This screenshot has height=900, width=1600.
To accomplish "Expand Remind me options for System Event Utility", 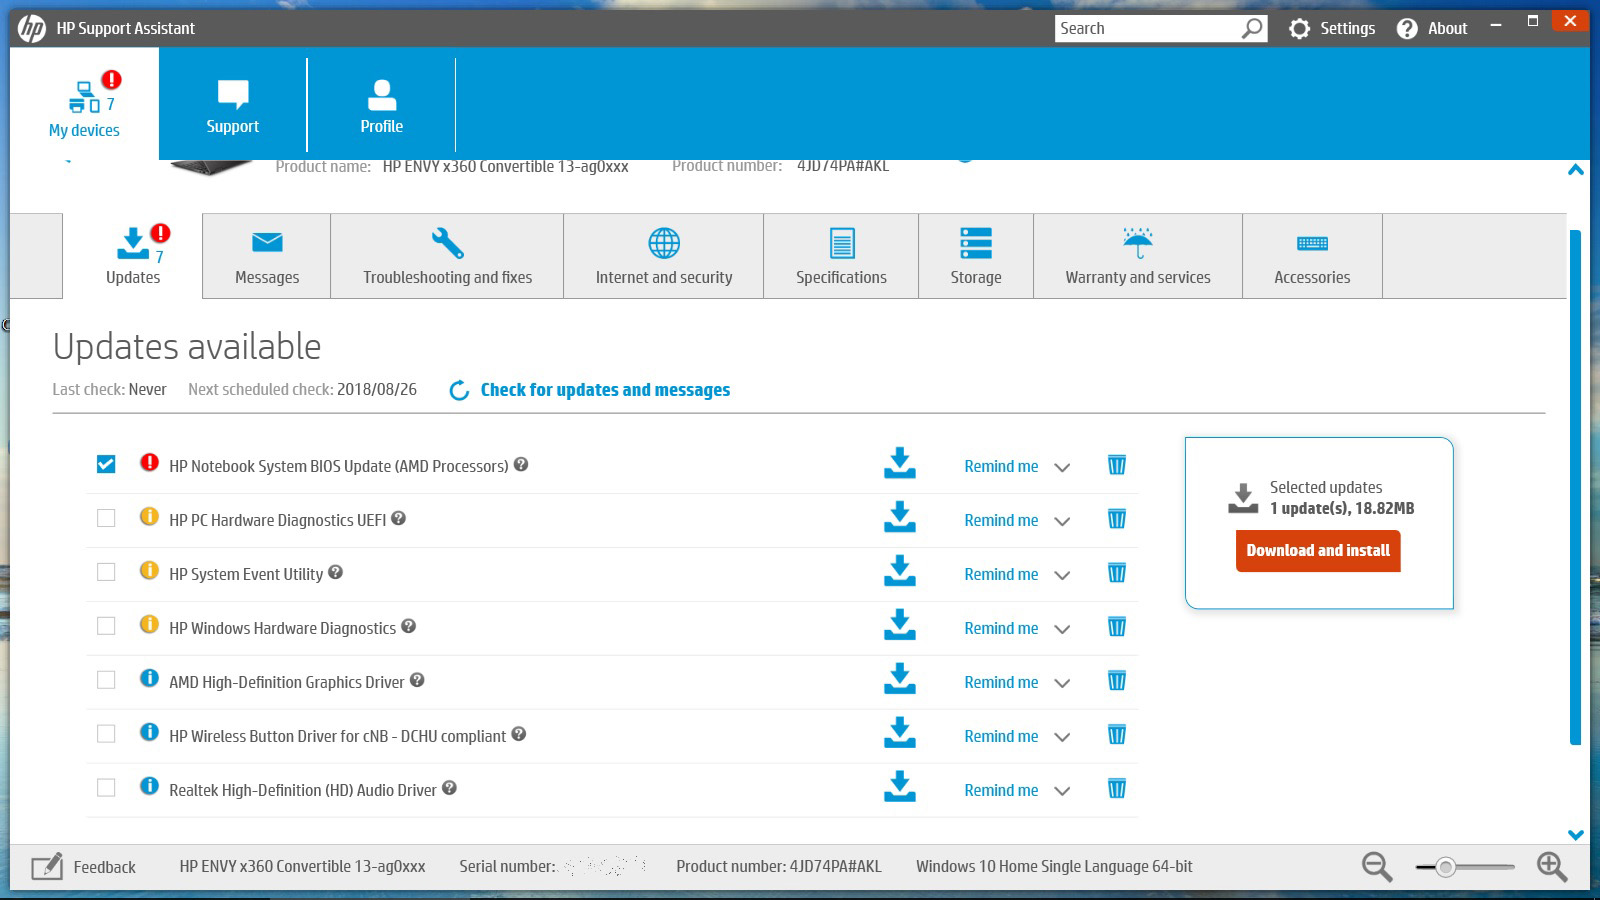I will 1062,575.
